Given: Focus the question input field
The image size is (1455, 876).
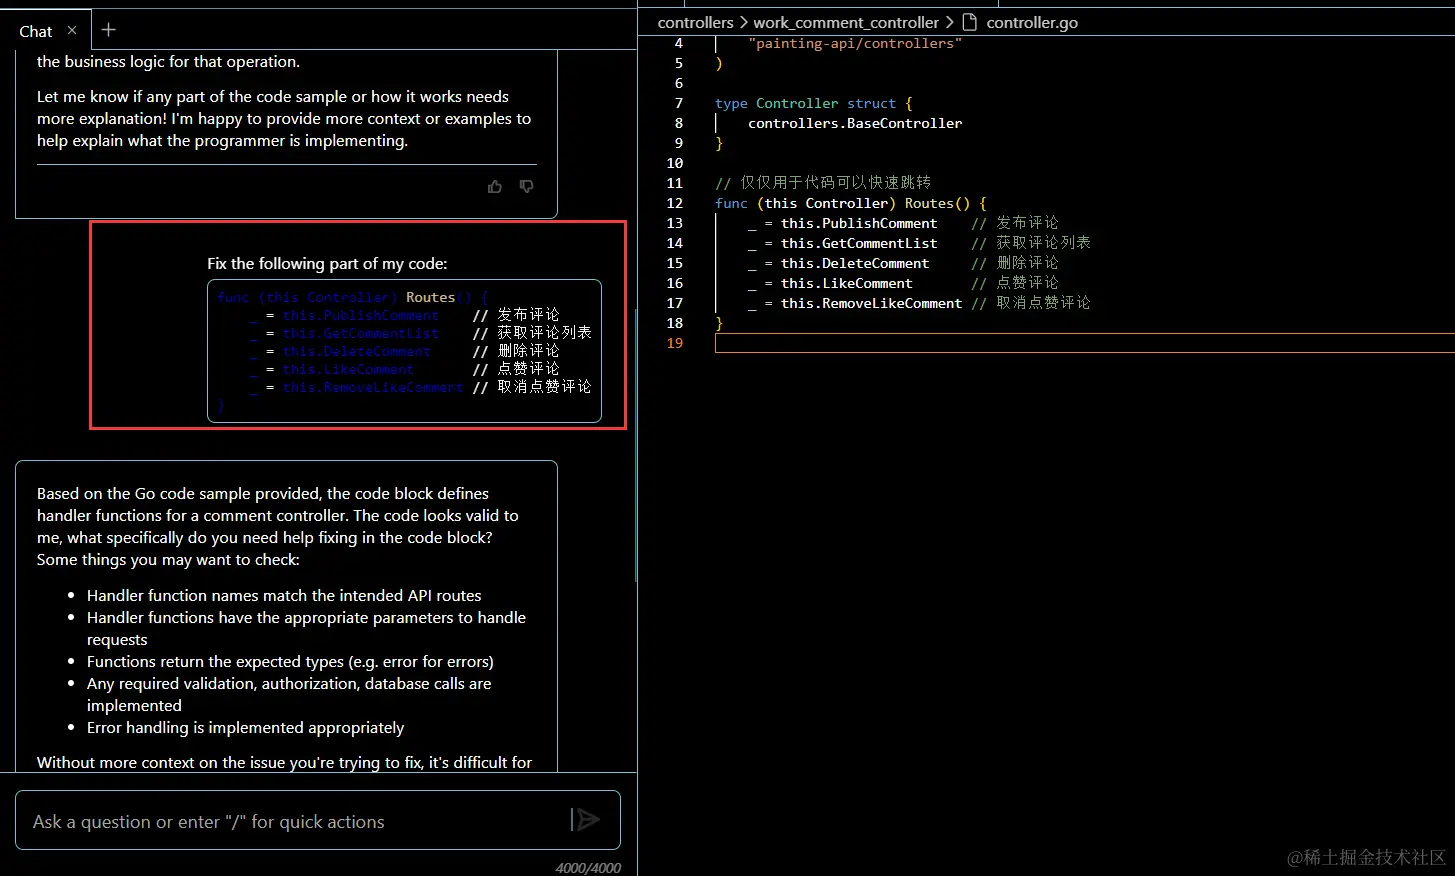Looking at the screenshot, I should point(318,820).
